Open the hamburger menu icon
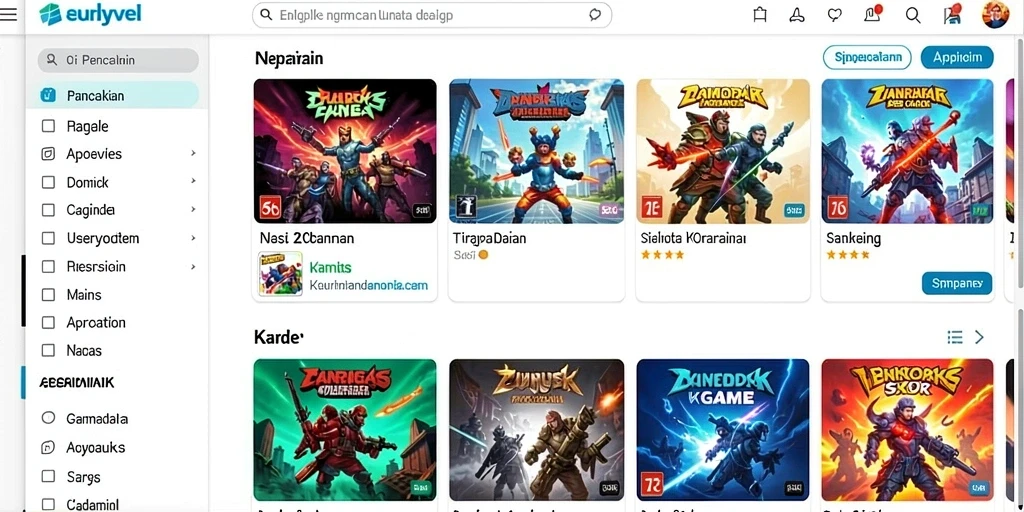The image size is (1024, 512). point(8,14)
